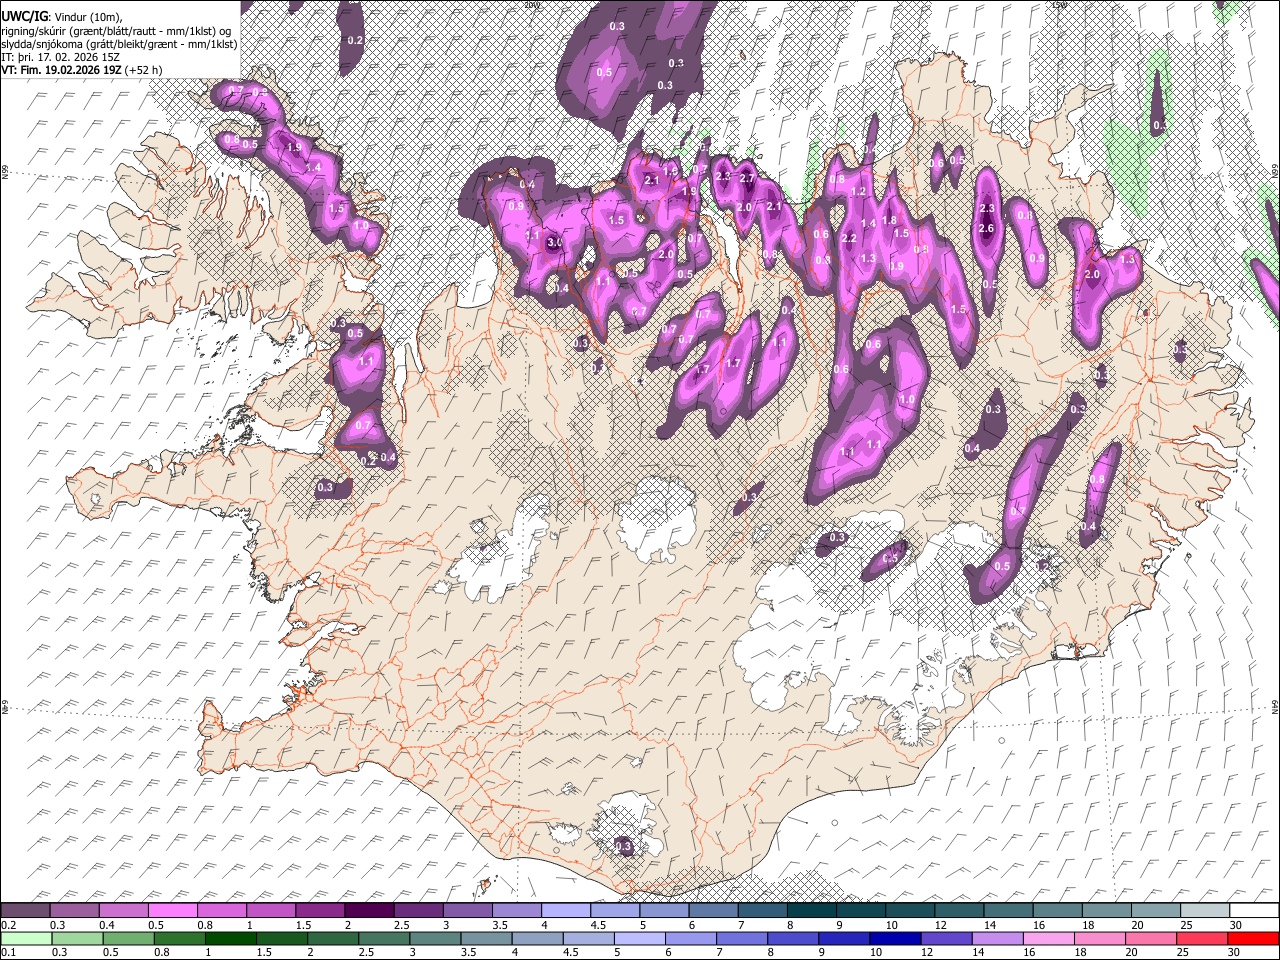This screenshot has height=960, width=1280.
Task: Pick top legend dark swatch between 2 and 2.5
Action: coord(369,910)
